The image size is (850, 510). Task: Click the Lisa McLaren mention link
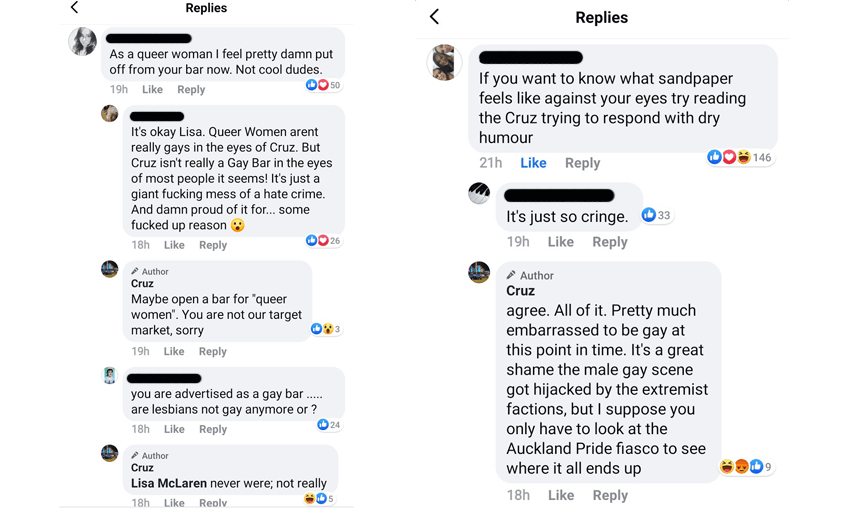(x=169, y=484)
